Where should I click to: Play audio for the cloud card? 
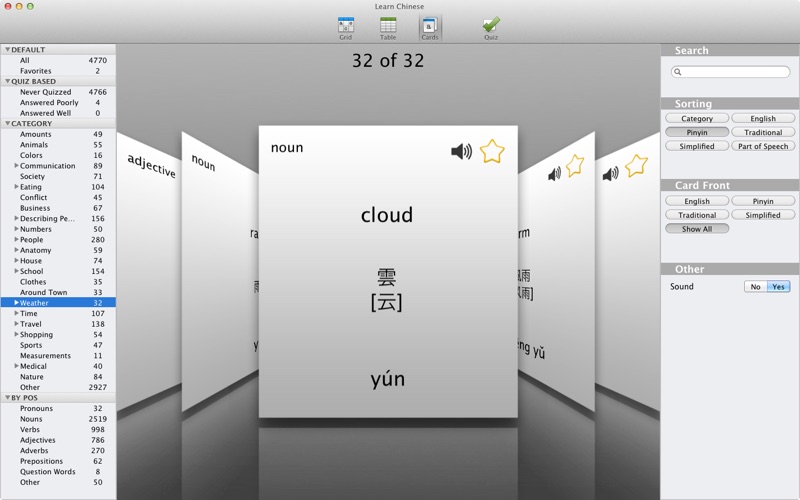[x=461, y=151]
